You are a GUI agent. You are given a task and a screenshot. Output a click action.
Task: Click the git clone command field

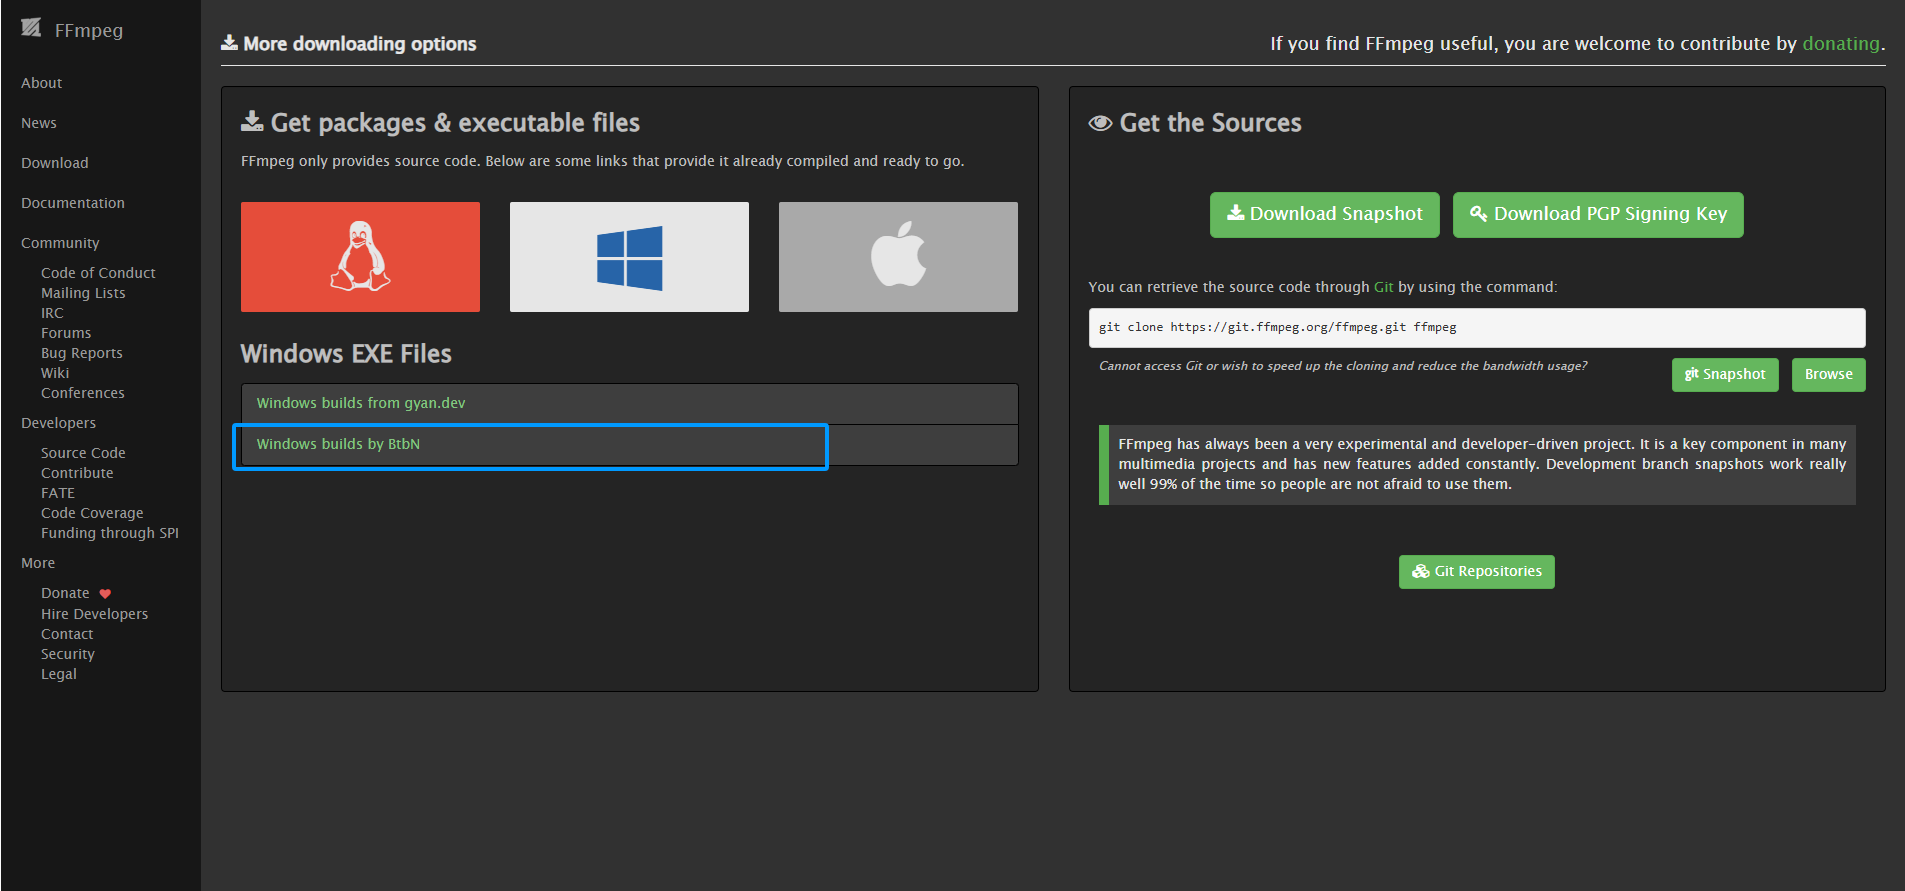click(x=1476, y=328)
